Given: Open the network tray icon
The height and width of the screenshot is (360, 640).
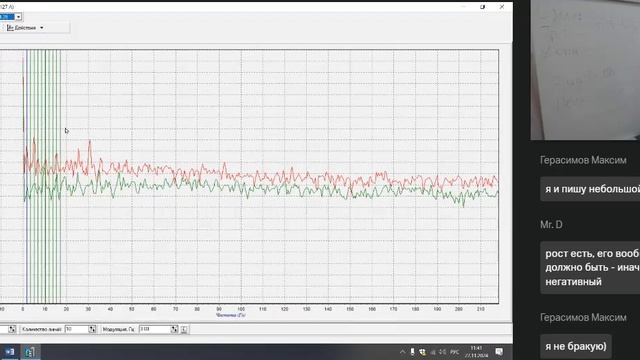Looking at the screenshot, I should (x=433, y=352).
